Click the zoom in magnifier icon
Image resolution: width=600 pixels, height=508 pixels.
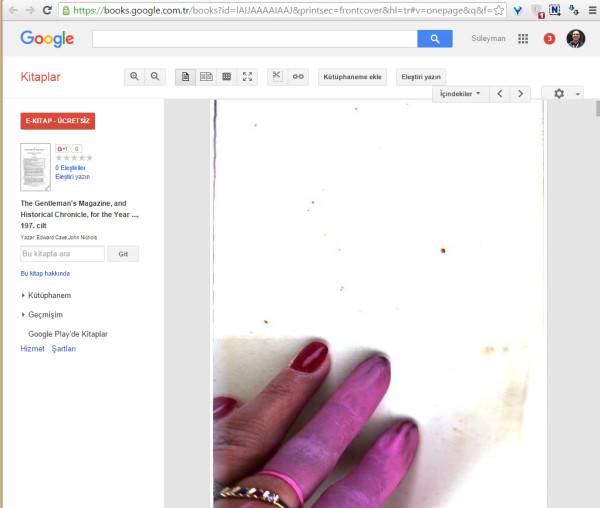(135, 77)
